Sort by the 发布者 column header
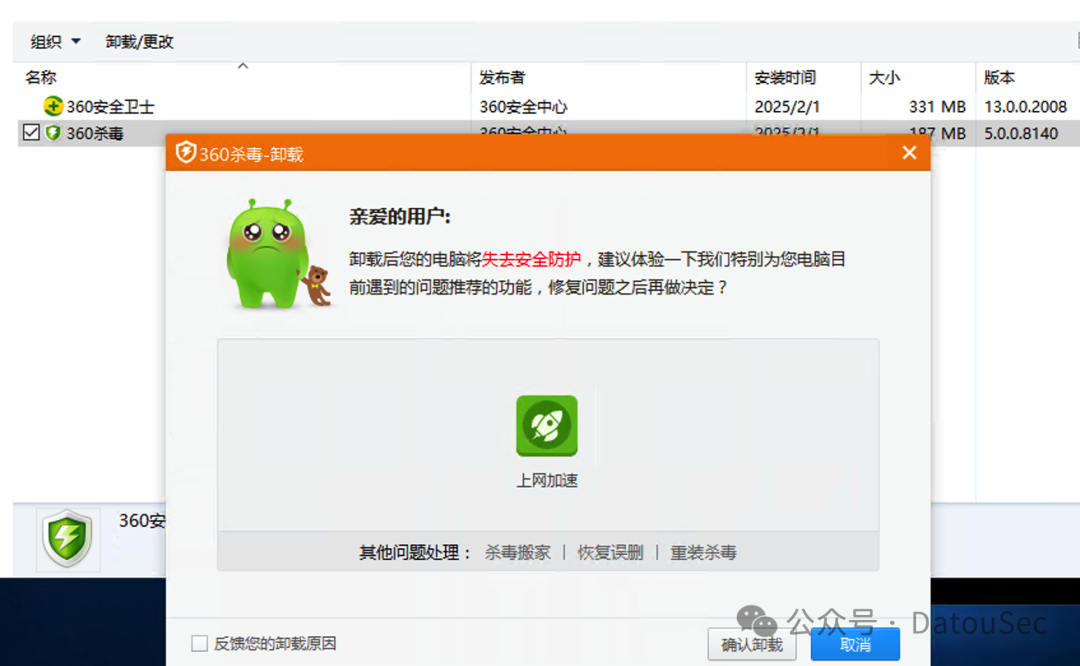The width and height of the screenshot is (1080, 666). coord(502,77)
